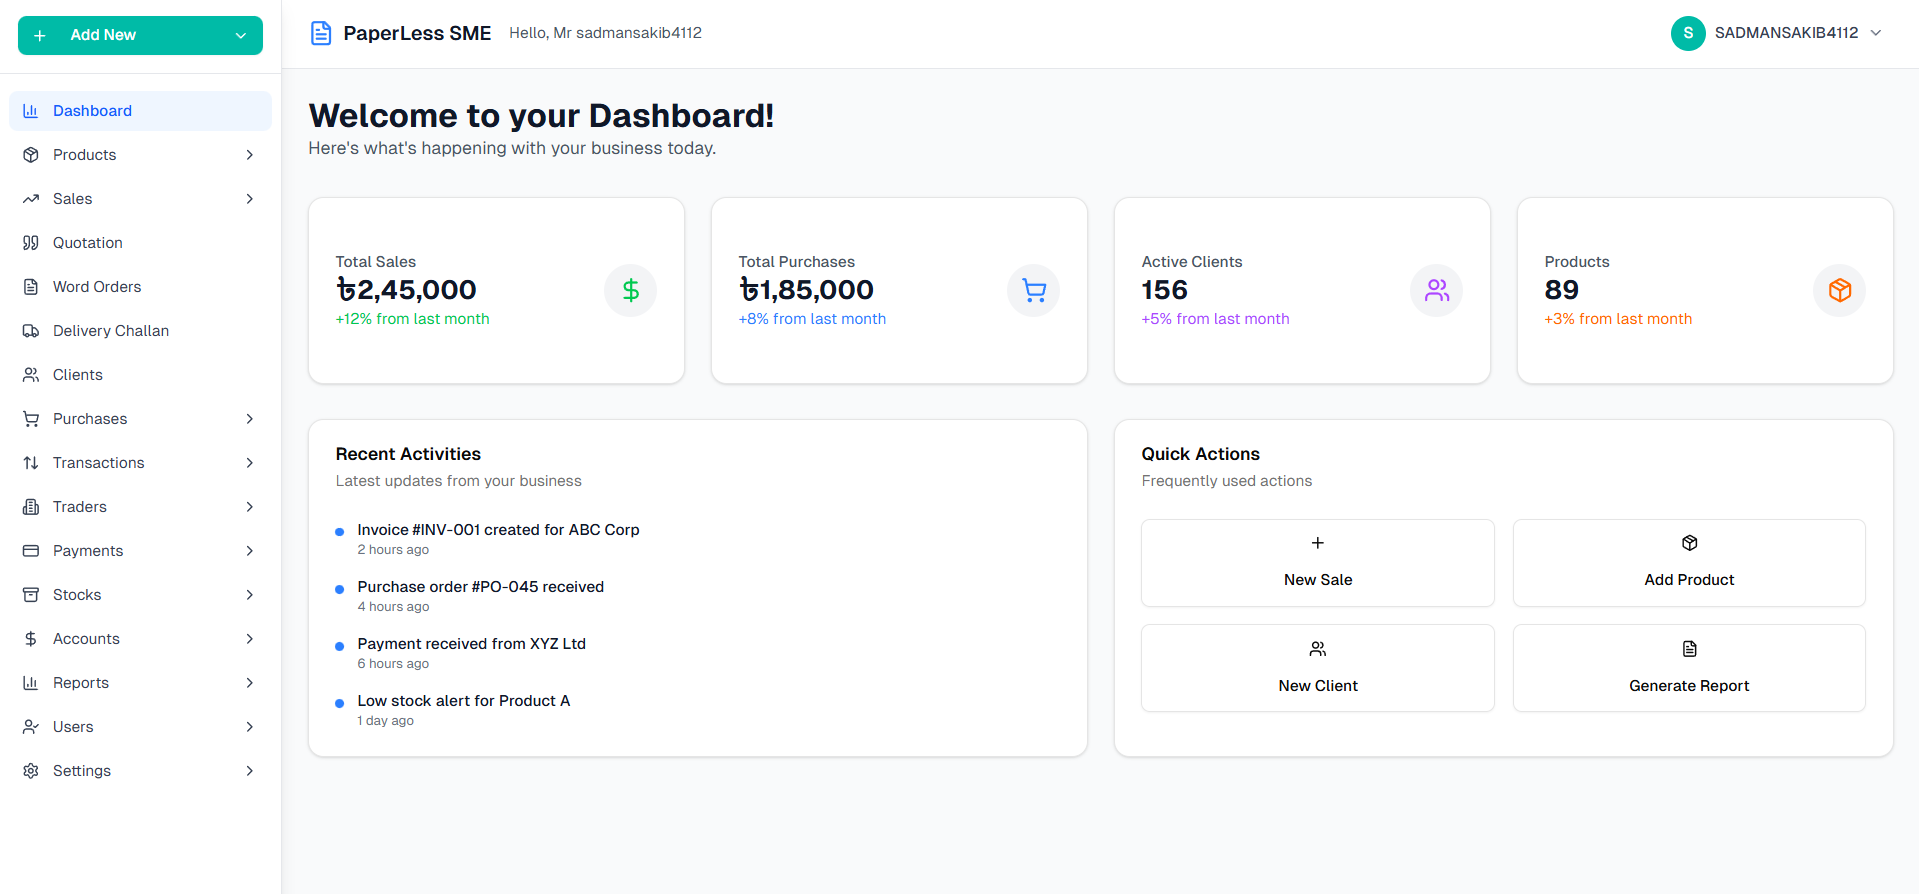Click the quotation marks icon beside Quotation
Image resolution: width=1919 pixels, height=894 pixels.
[31, 243]
